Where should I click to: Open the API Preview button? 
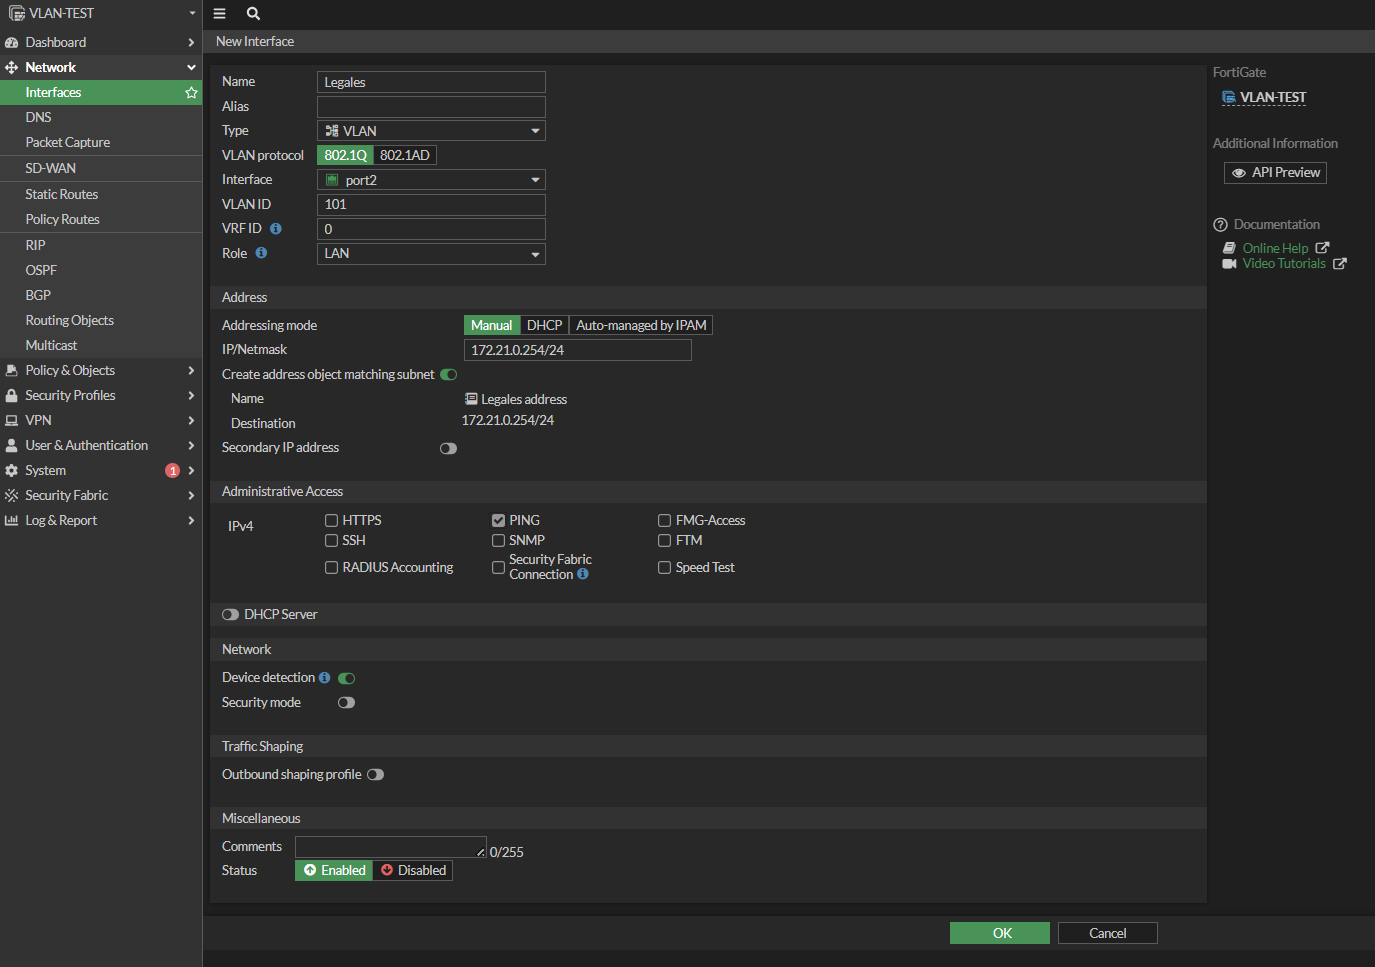1275,173
